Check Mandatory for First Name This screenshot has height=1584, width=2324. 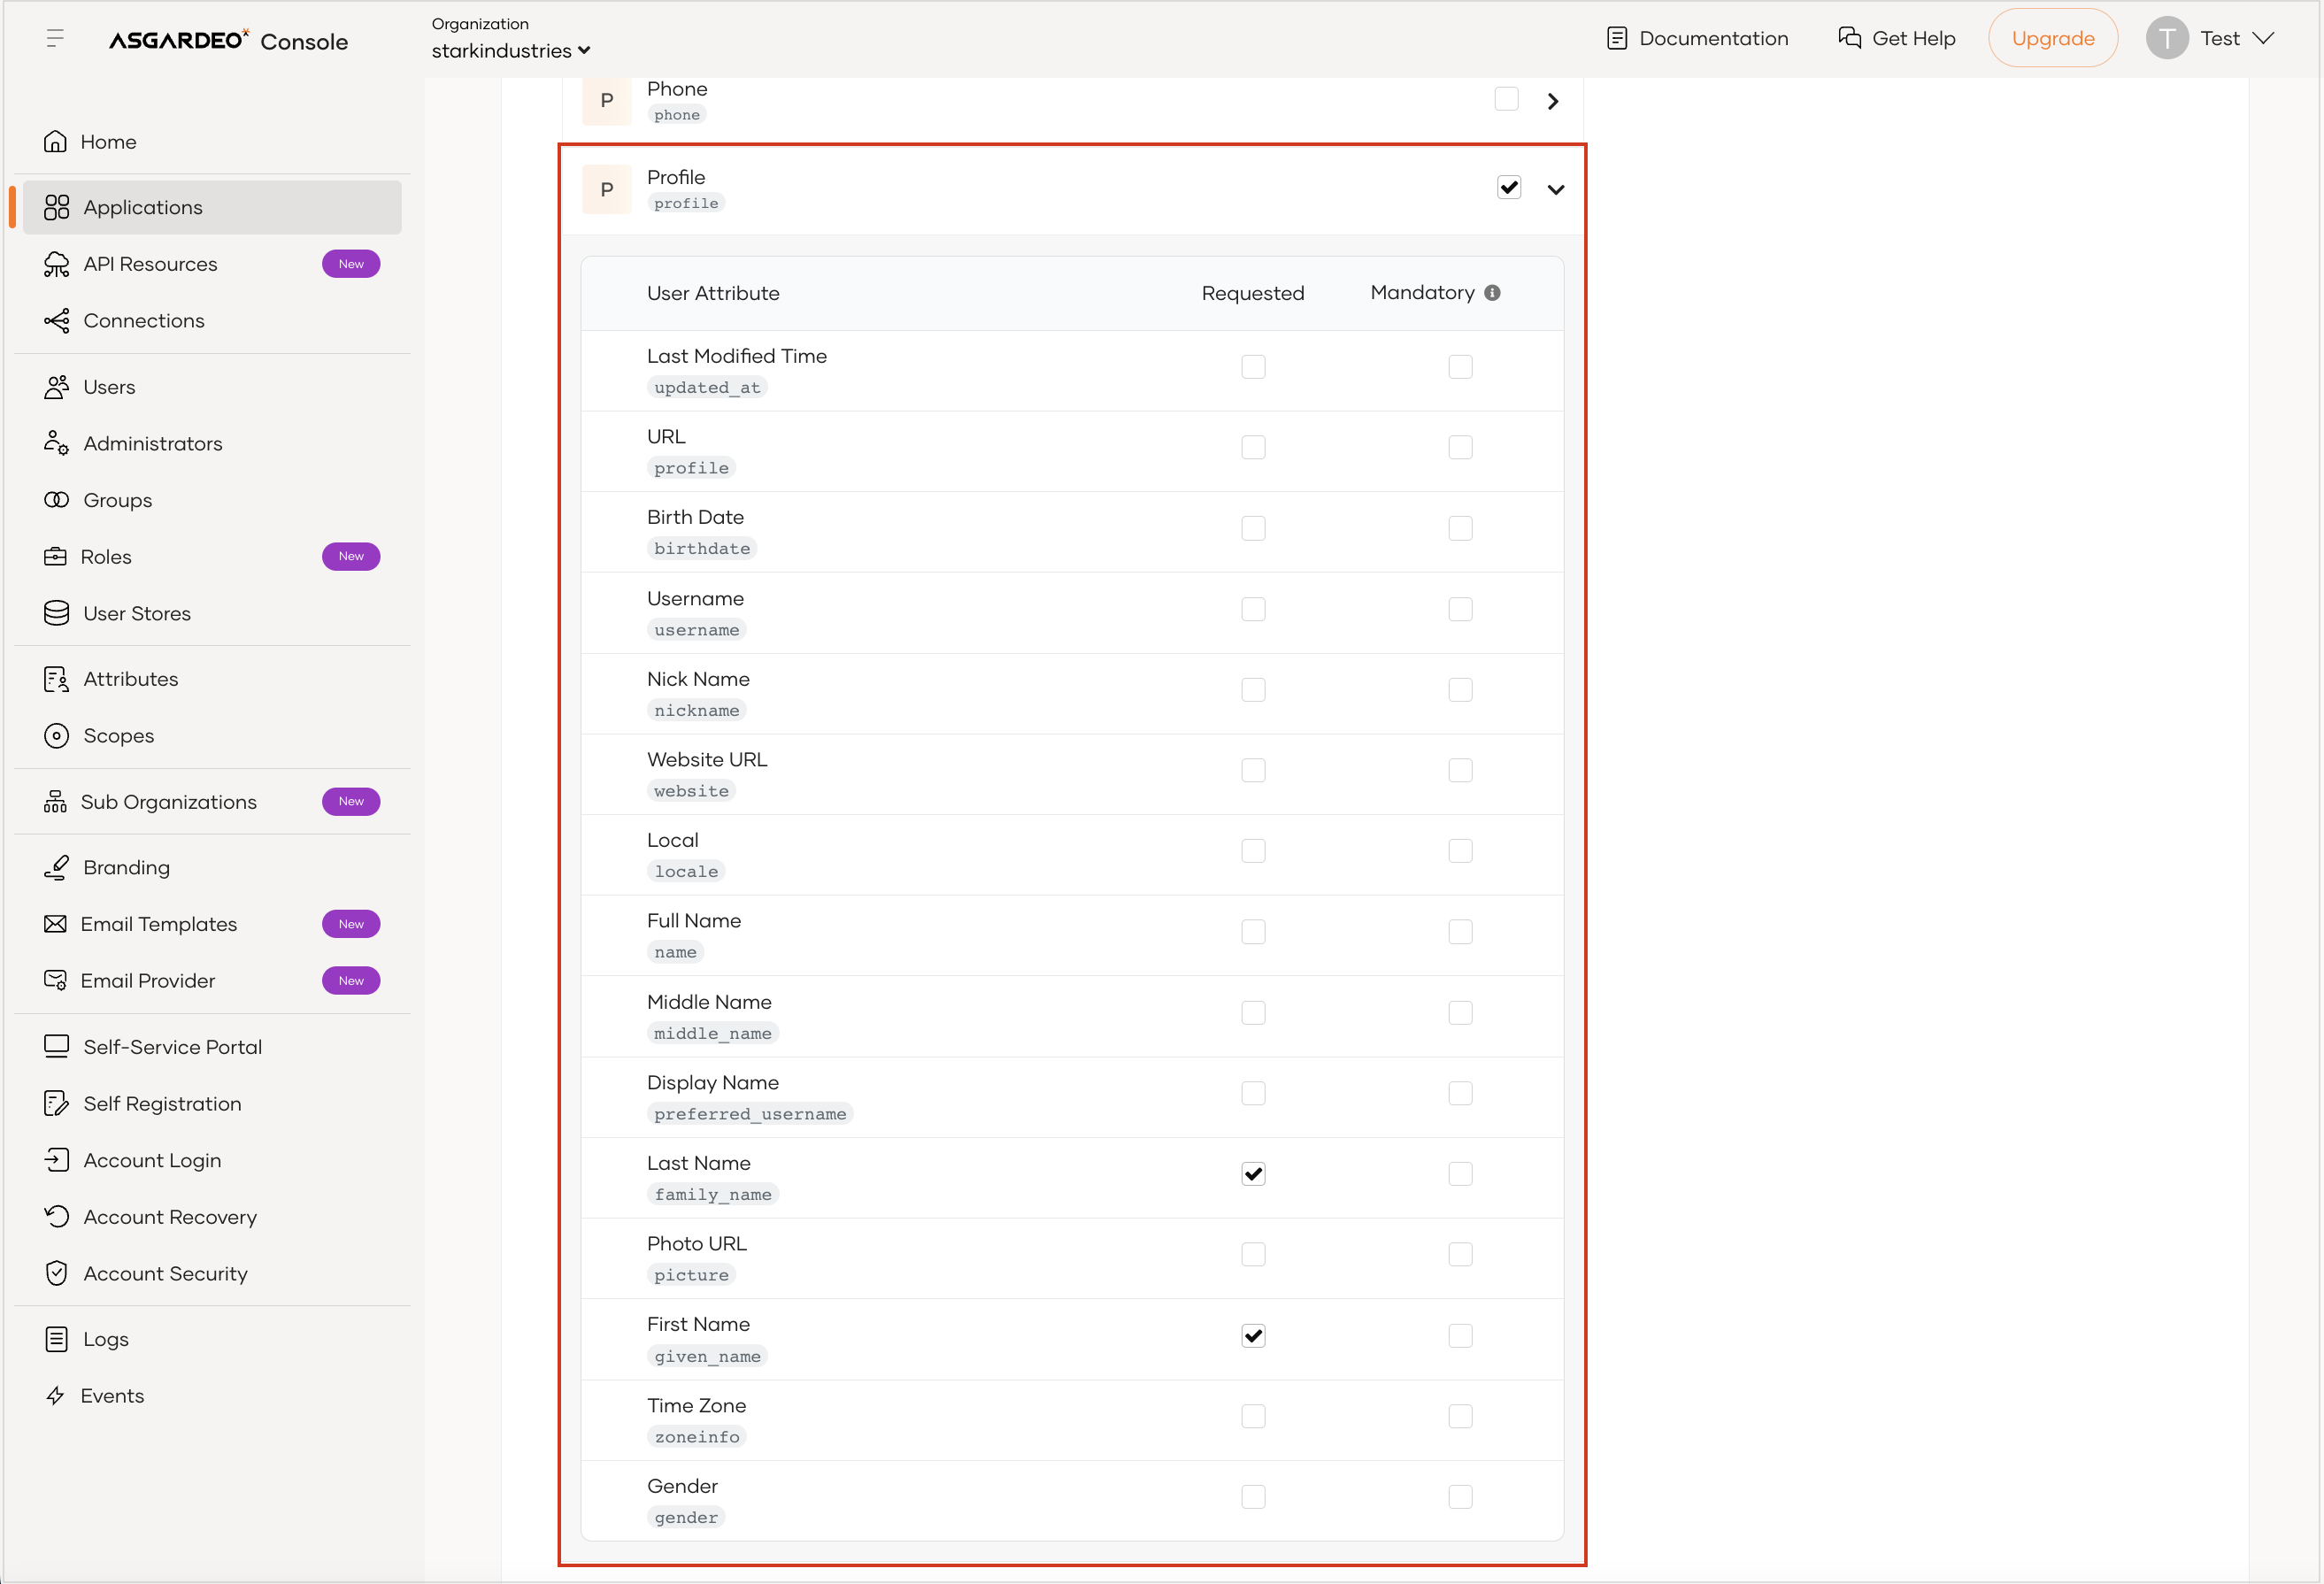[x=1460, y=1336]
